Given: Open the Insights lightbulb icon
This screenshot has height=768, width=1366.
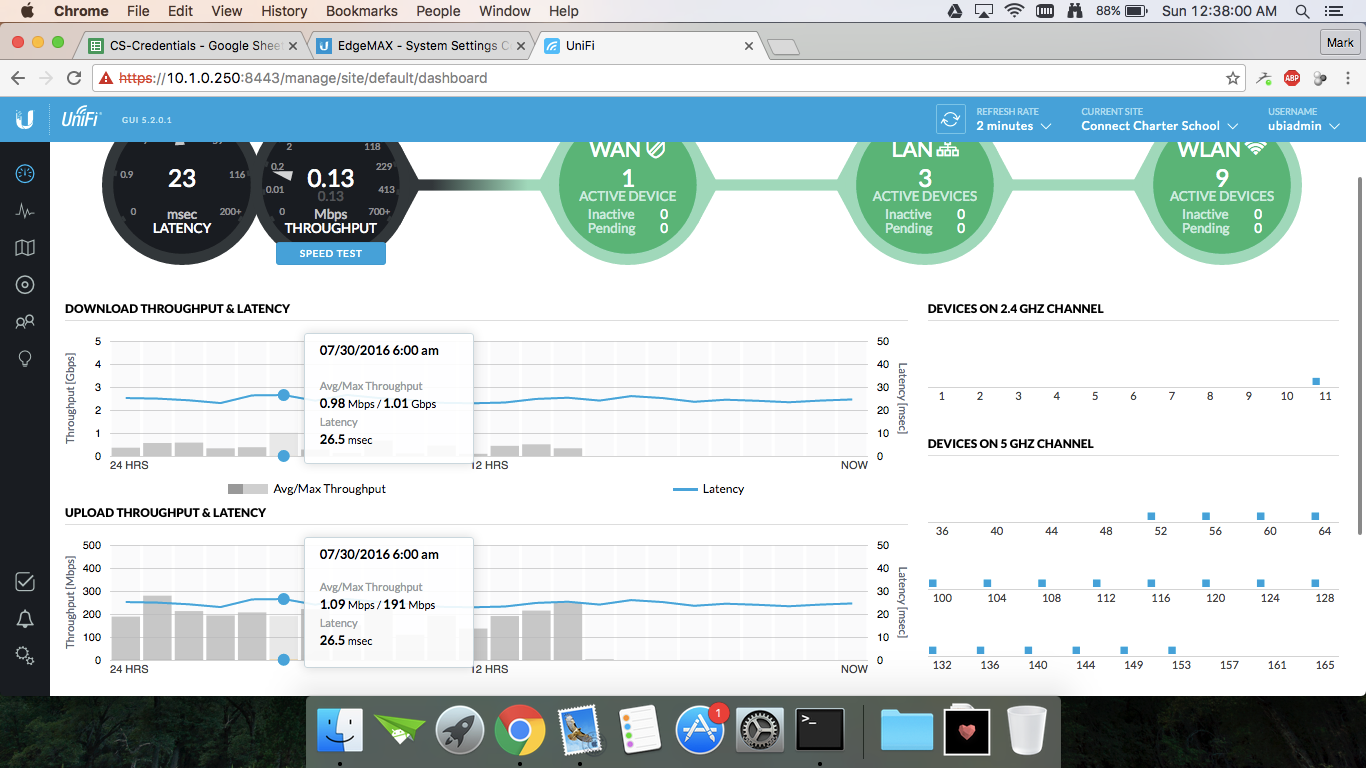Looking at the screenshot, I should click(25, 359).
